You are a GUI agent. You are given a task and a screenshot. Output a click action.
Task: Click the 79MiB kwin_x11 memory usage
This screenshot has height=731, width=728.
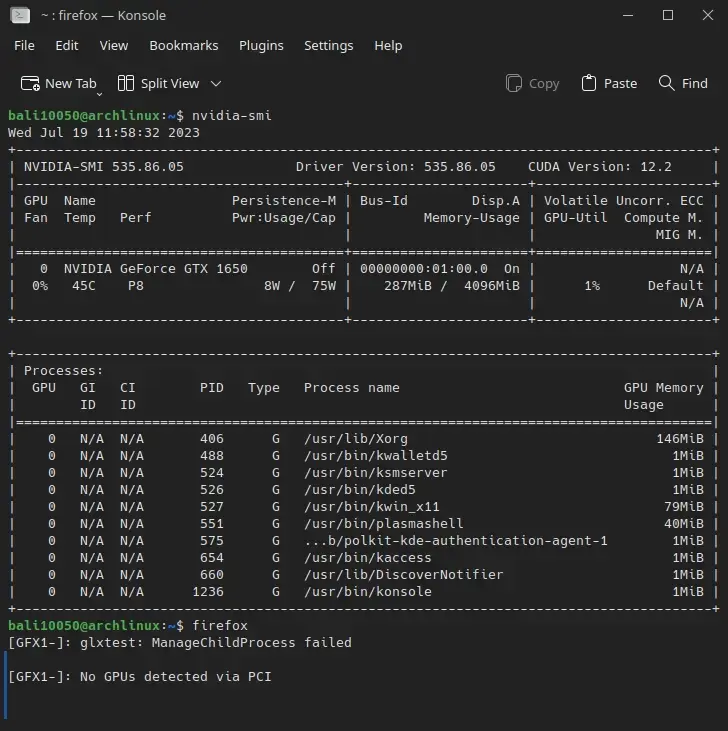click(684, 507)
